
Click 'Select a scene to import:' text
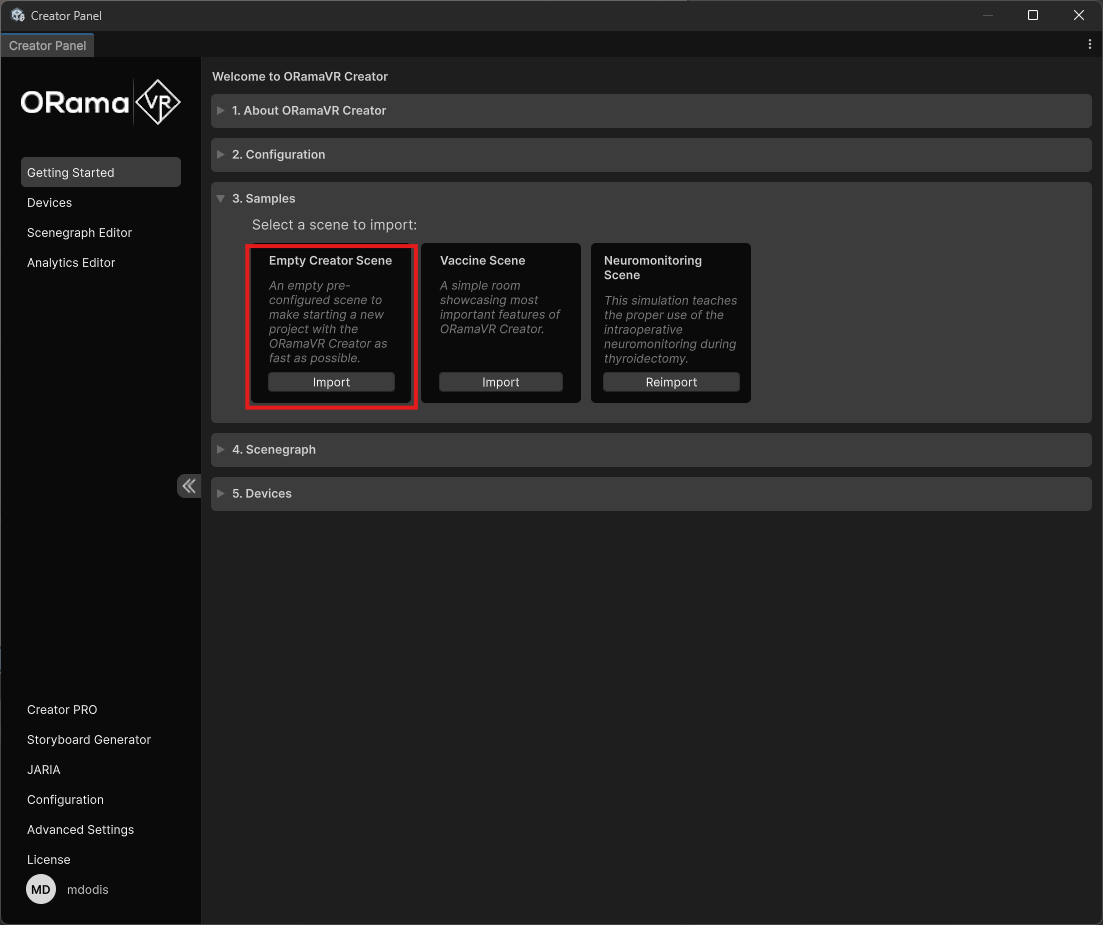[x=334, y=225]
